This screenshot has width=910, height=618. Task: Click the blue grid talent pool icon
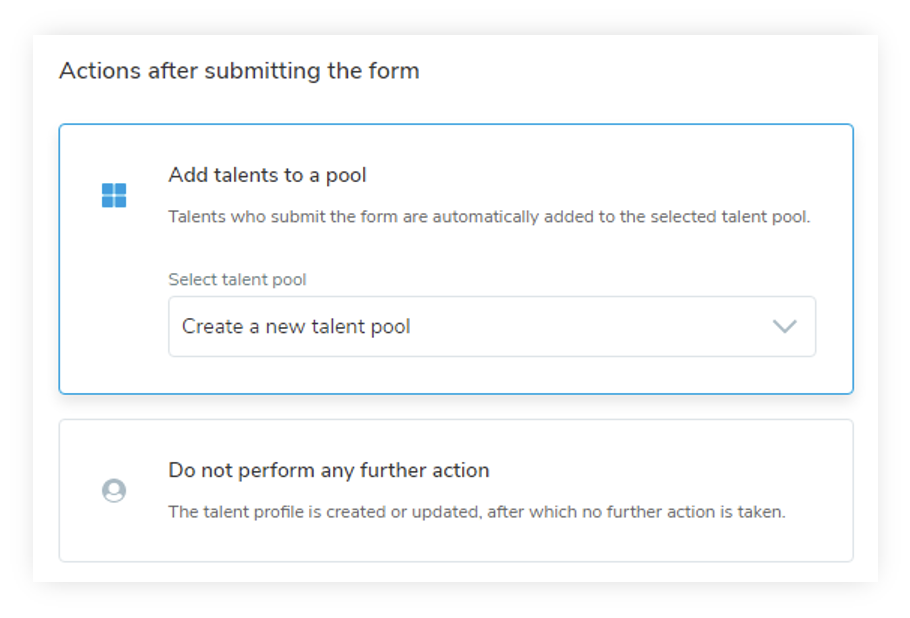114,195
